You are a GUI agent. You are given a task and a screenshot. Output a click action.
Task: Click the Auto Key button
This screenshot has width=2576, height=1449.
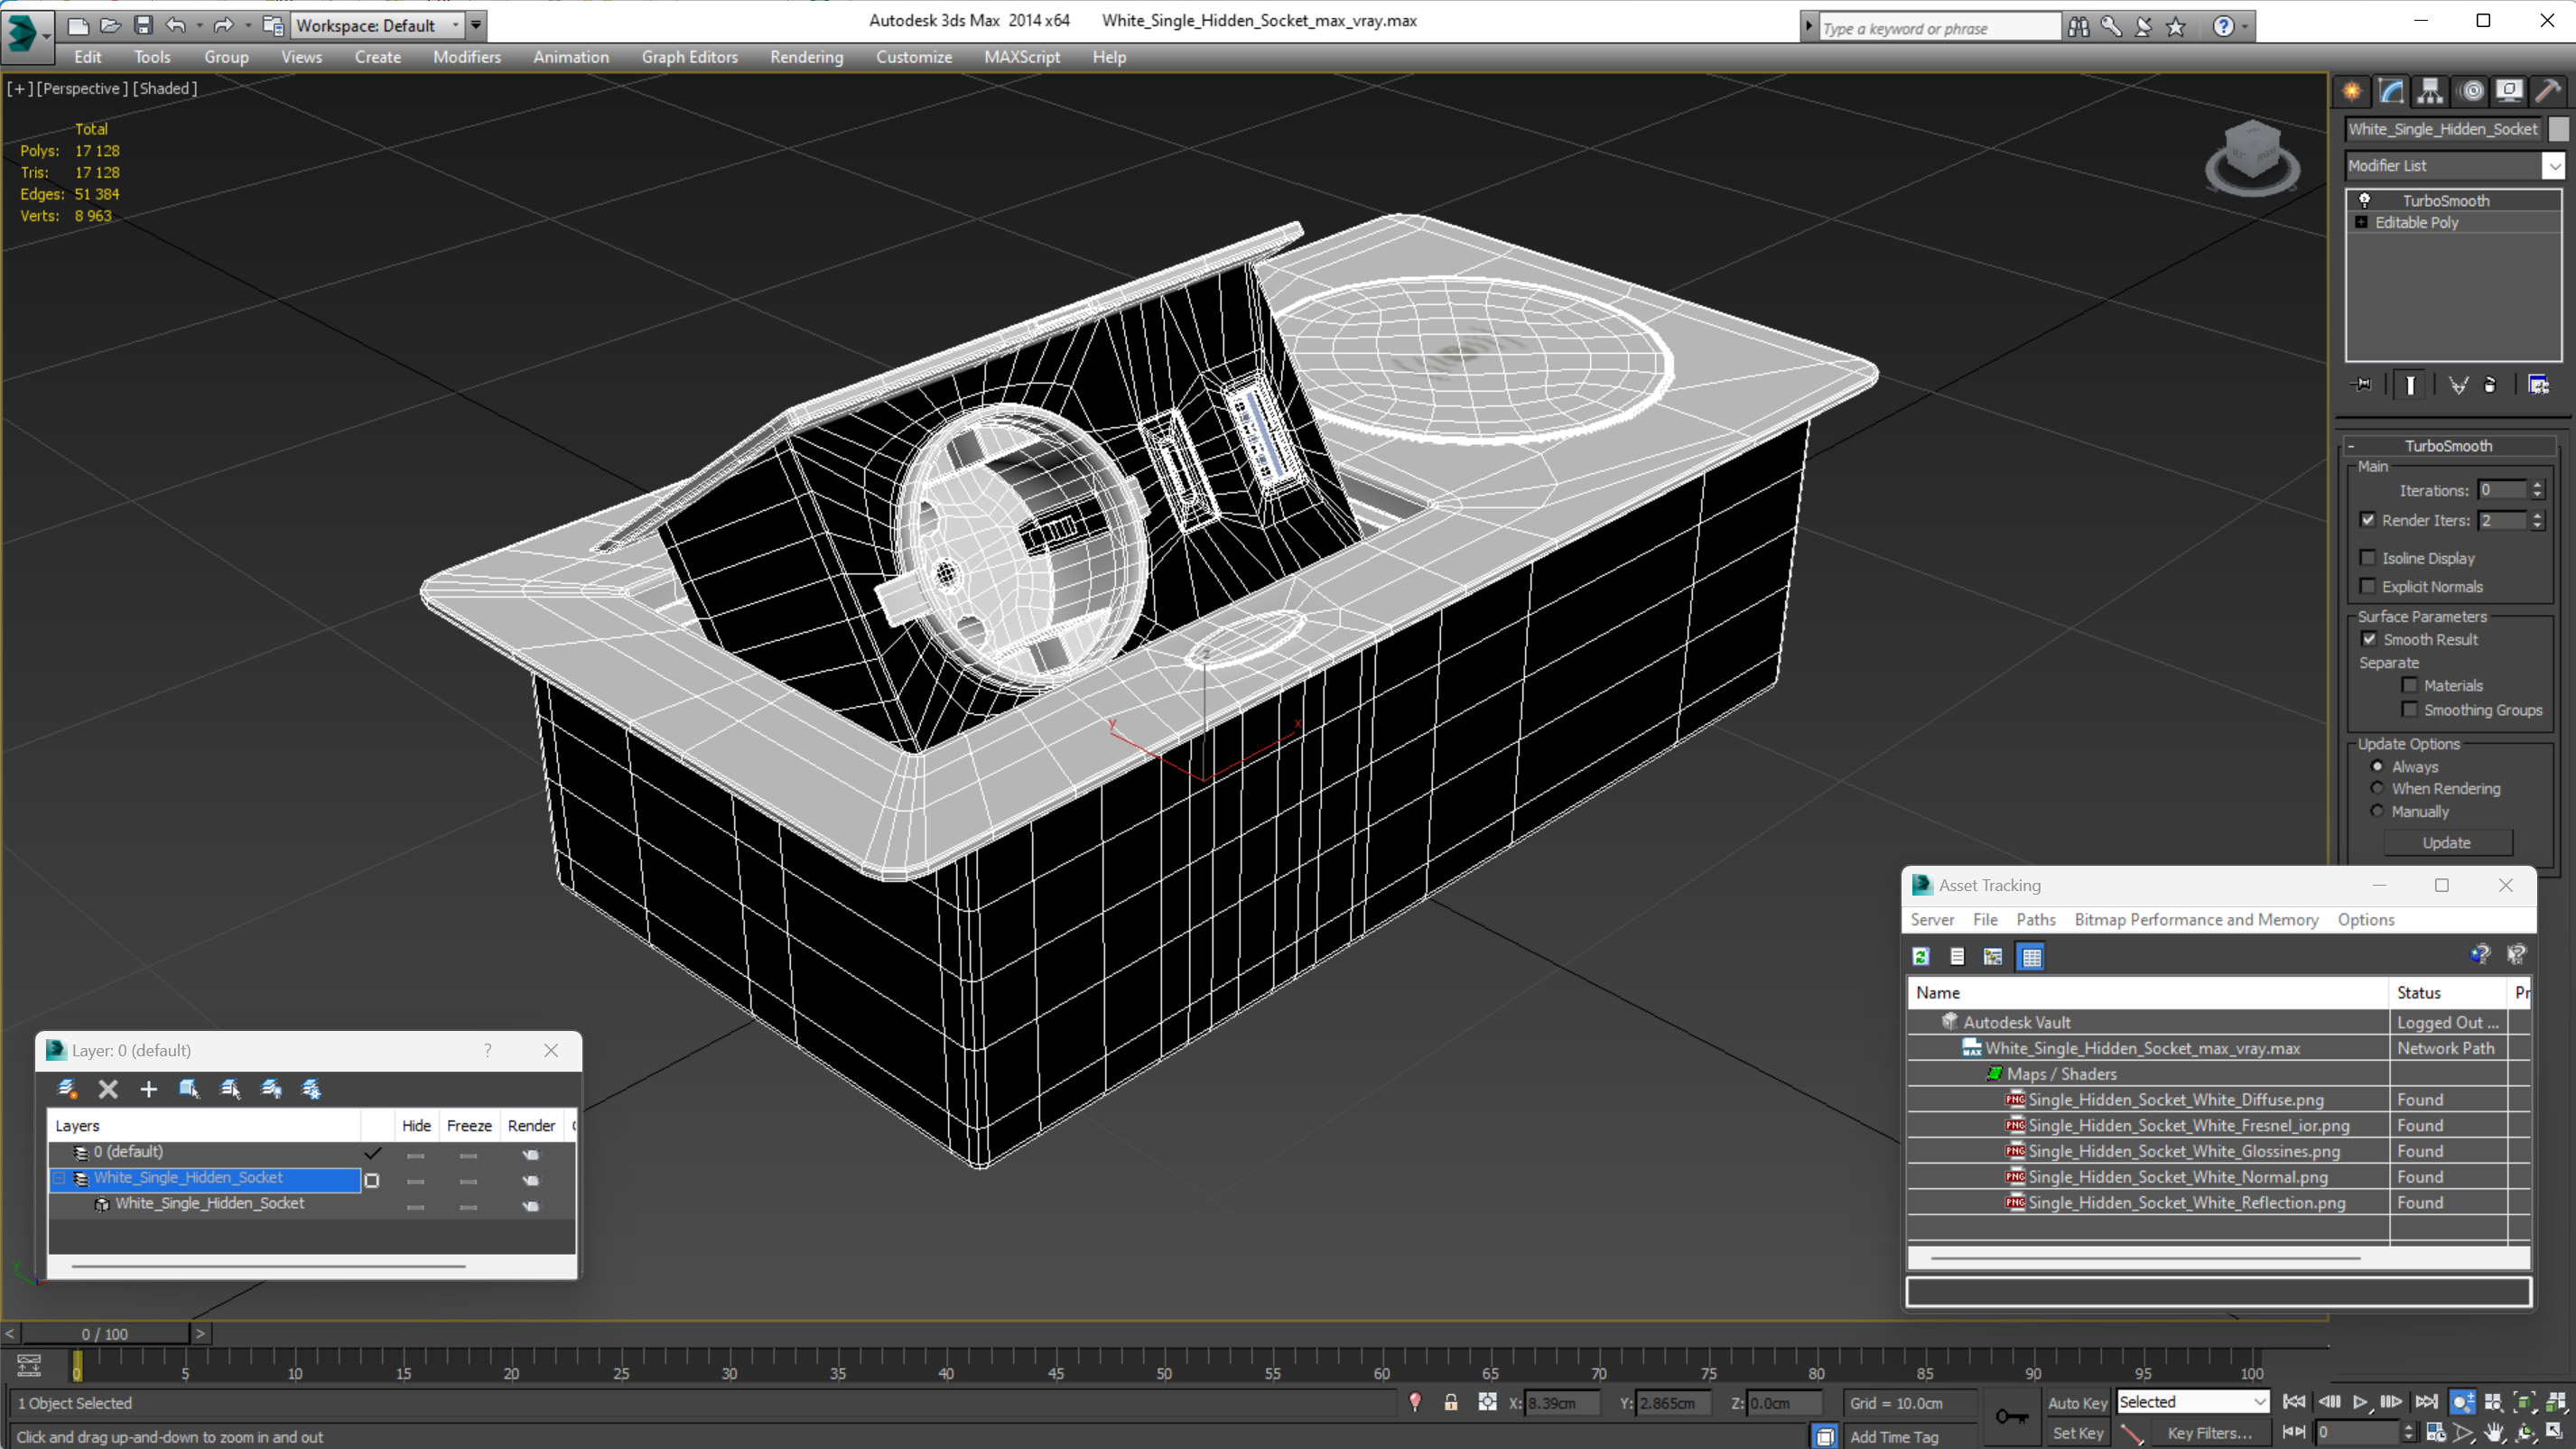coord(2077,1403)
